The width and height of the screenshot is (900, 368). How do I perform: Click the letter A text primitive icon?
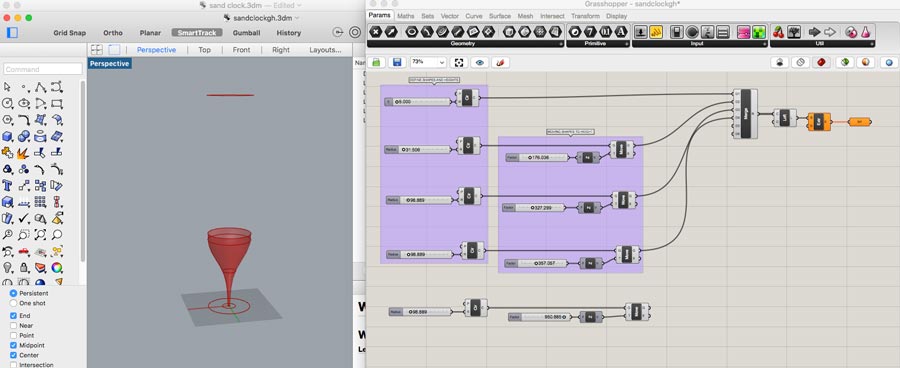click(620, 32)
